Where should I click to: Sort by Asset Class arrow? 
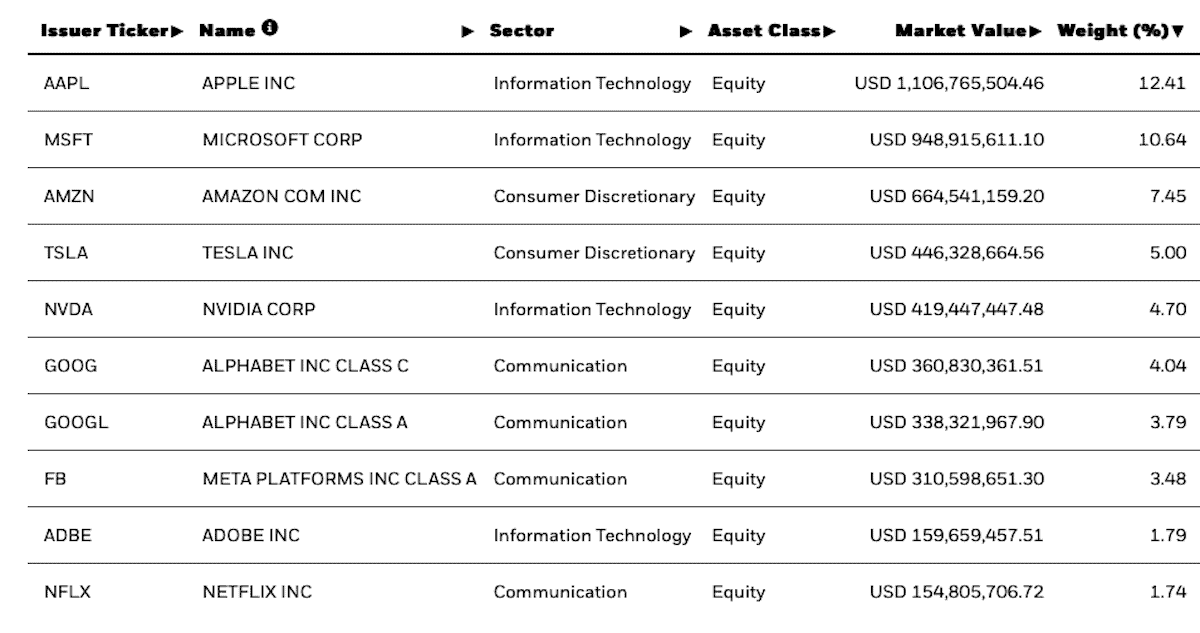pyautogui.click(x=830, y=31)
